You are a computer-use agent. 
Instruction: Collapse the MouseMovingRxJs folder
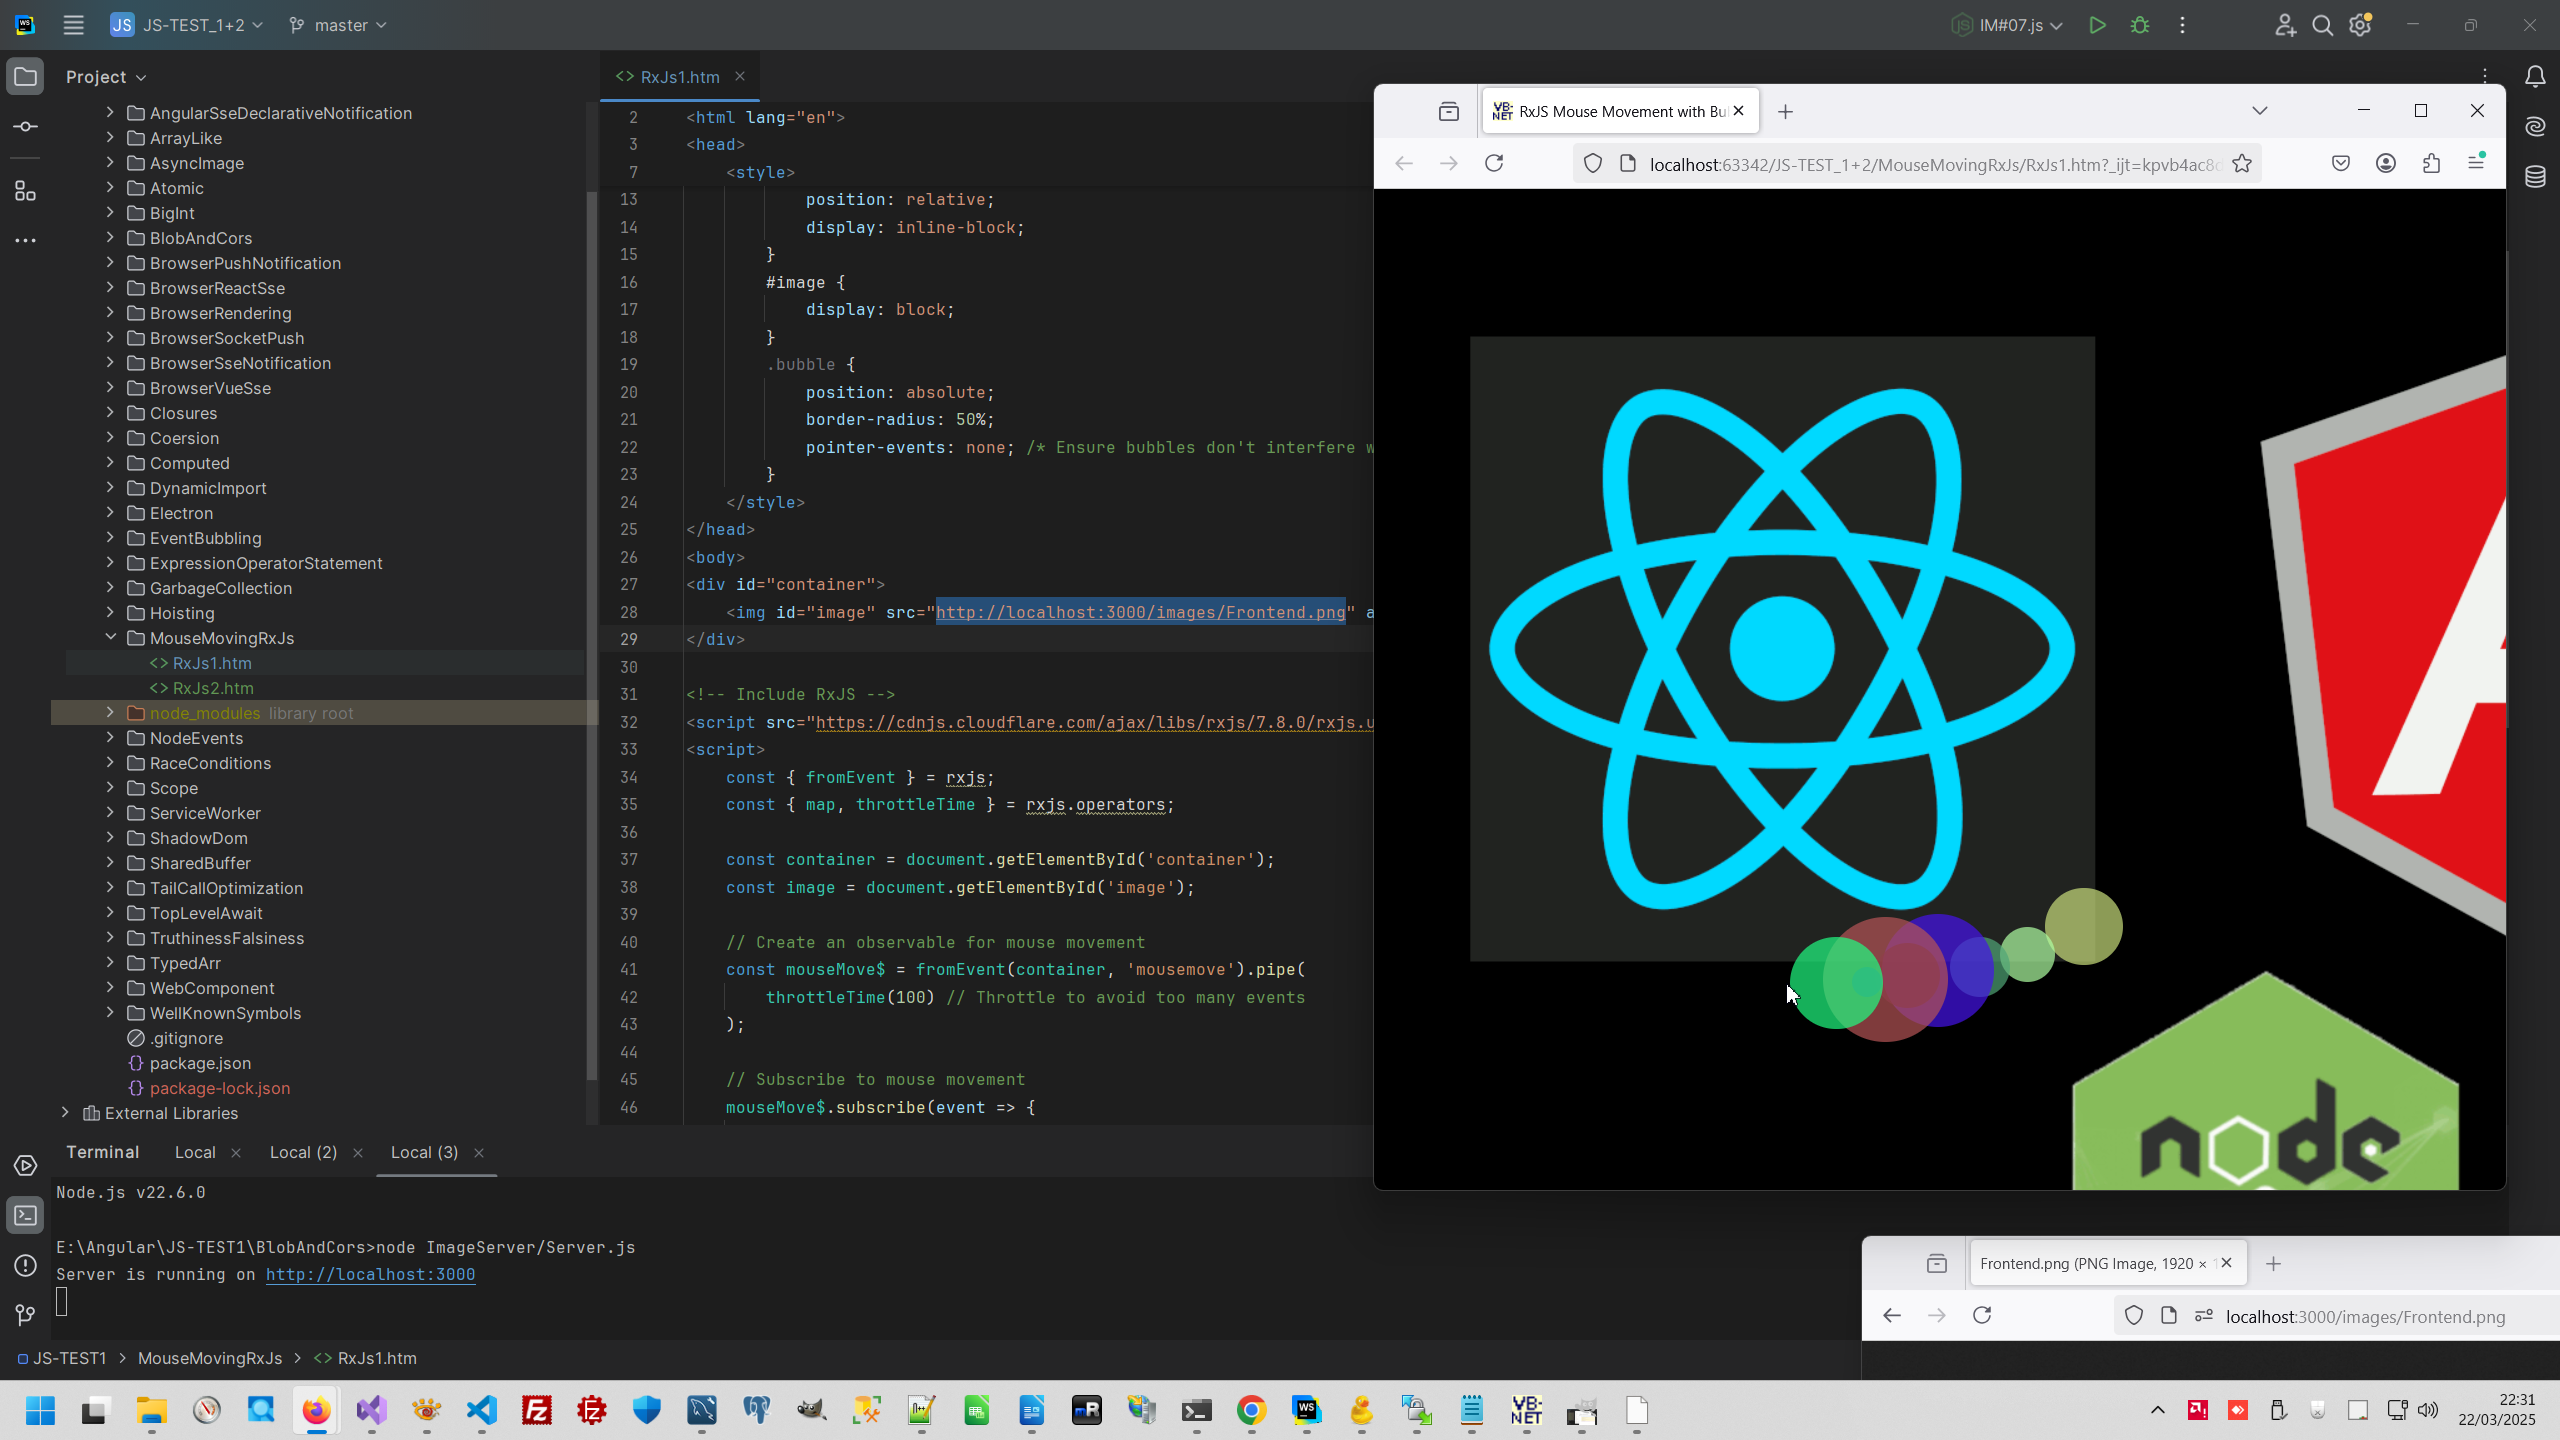110,638
